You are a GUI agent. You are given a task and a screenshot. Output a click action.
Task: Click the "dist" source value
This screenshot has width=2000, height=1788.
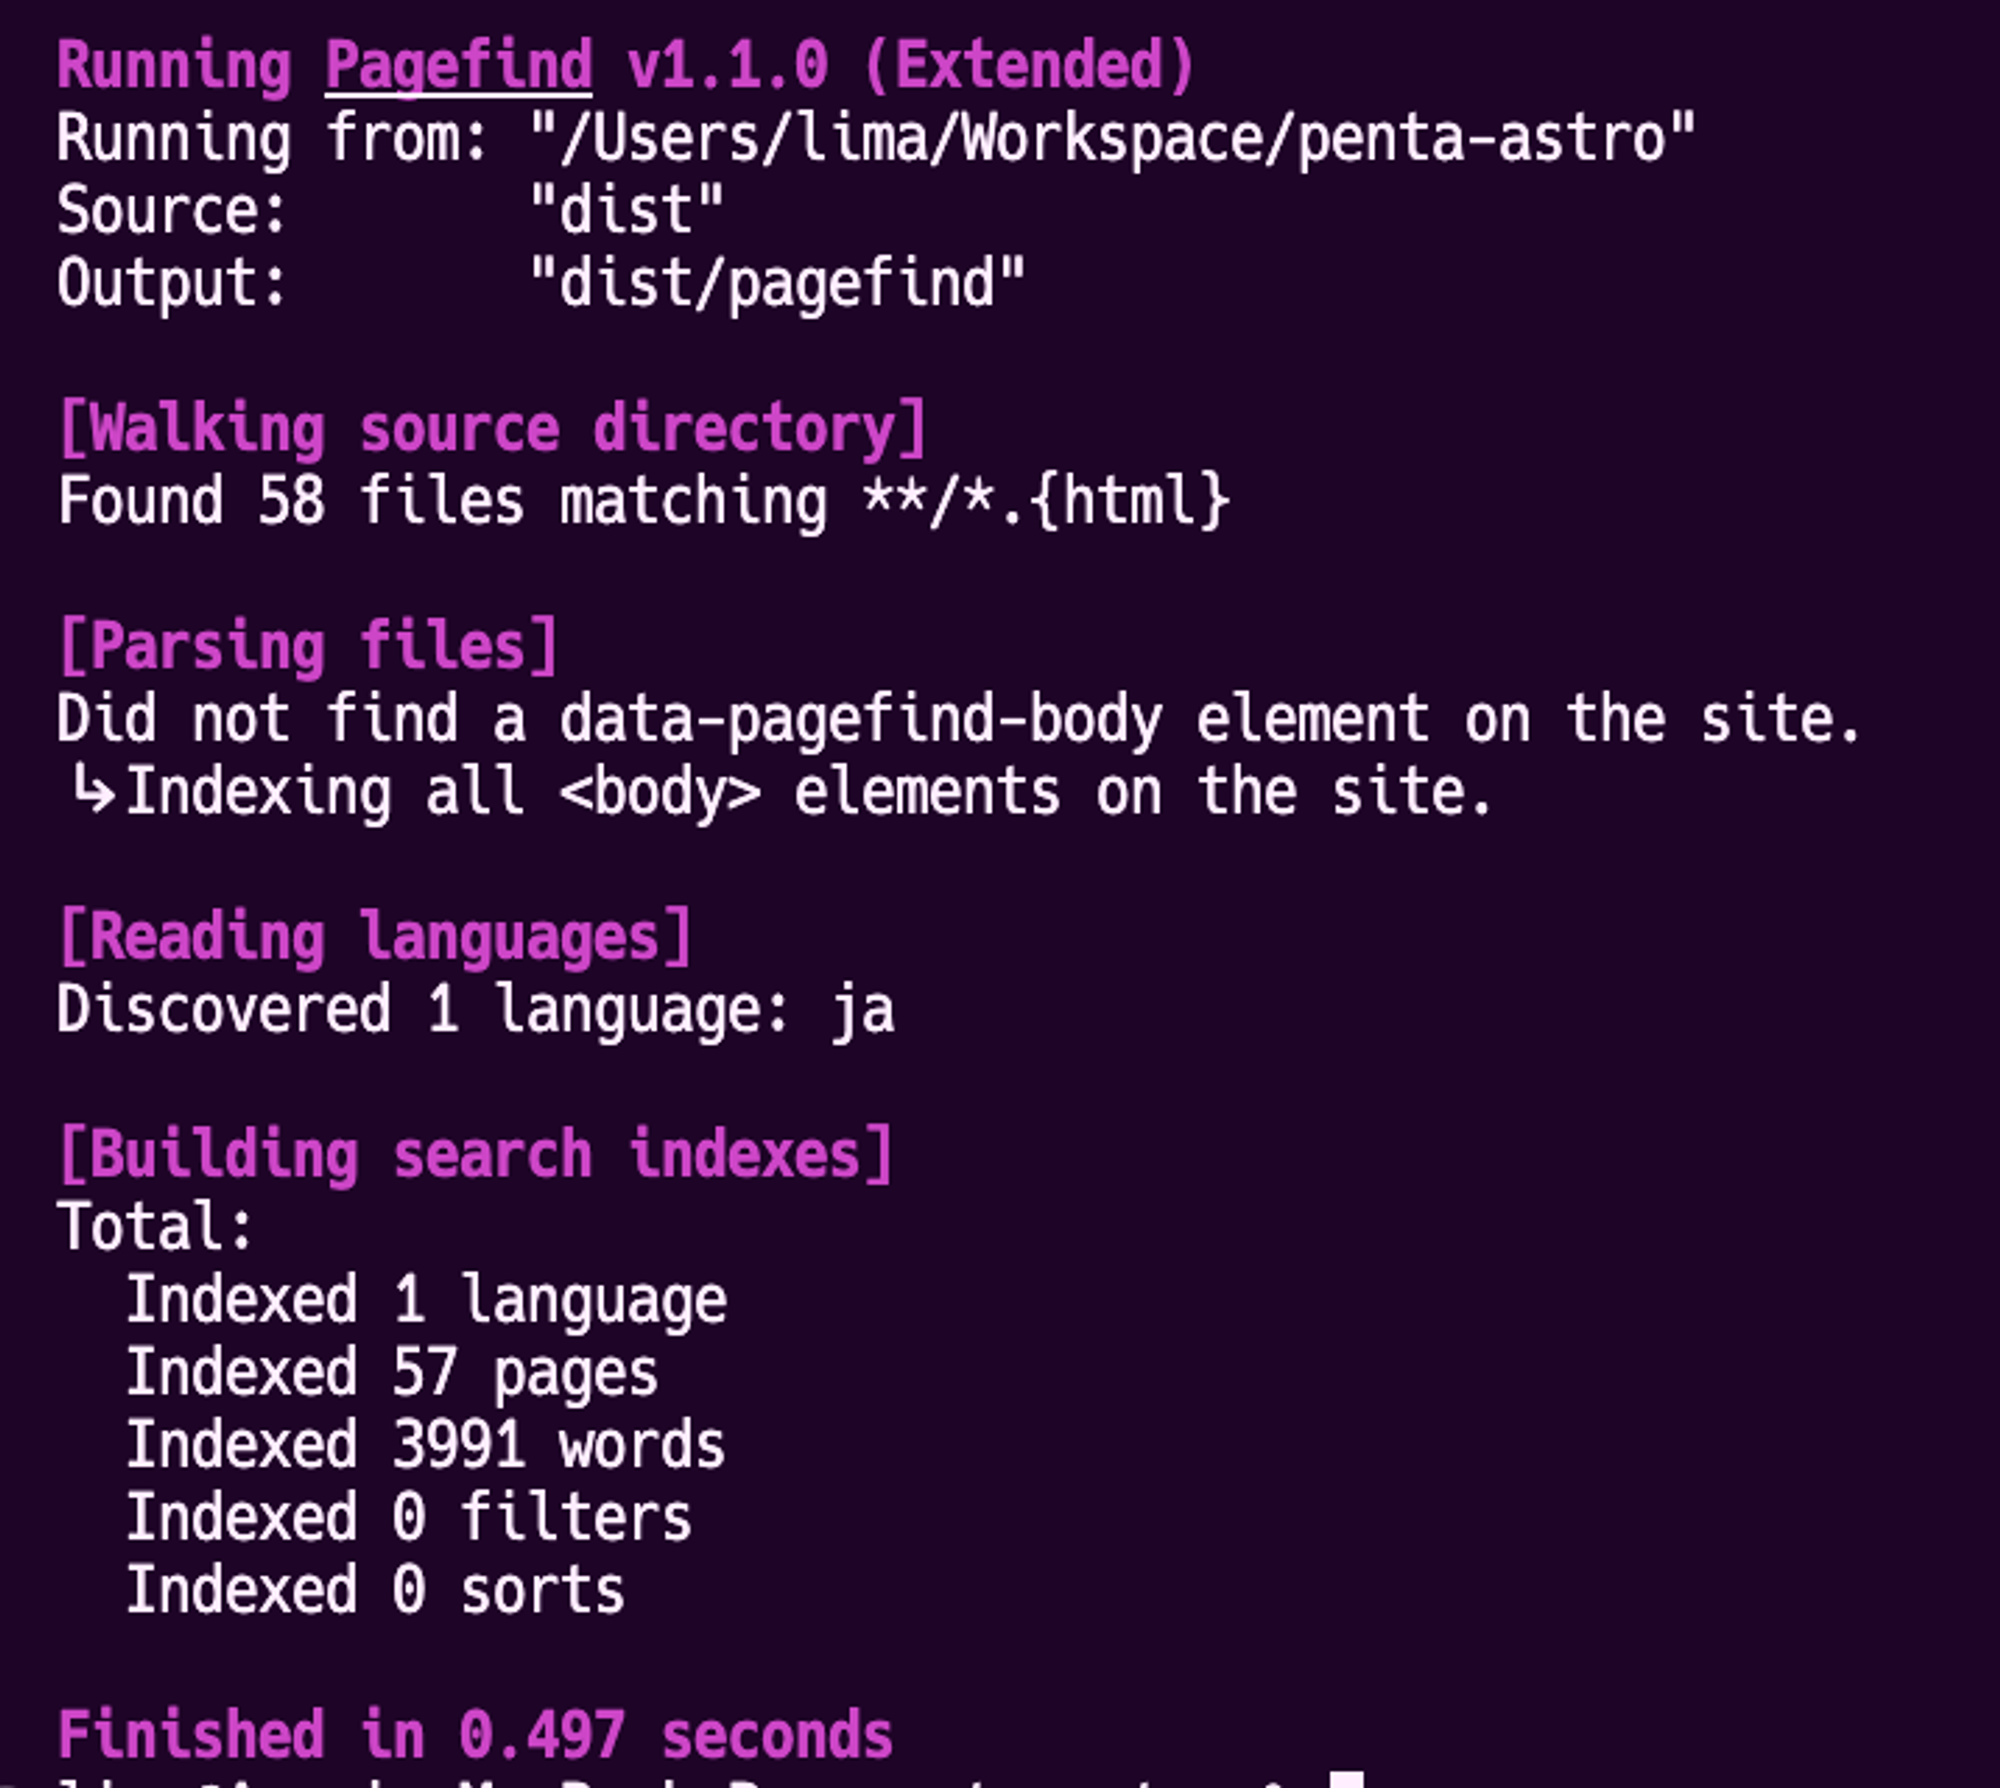click(627, 211)
